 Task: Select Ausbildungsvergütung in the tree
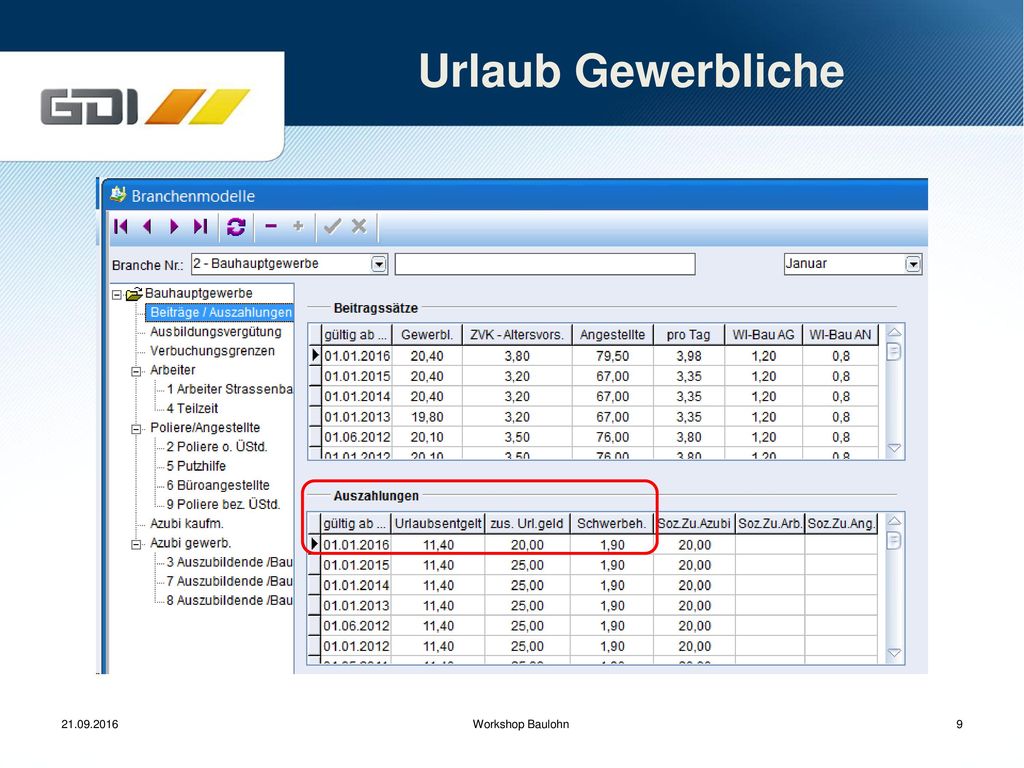coord(216,332)
